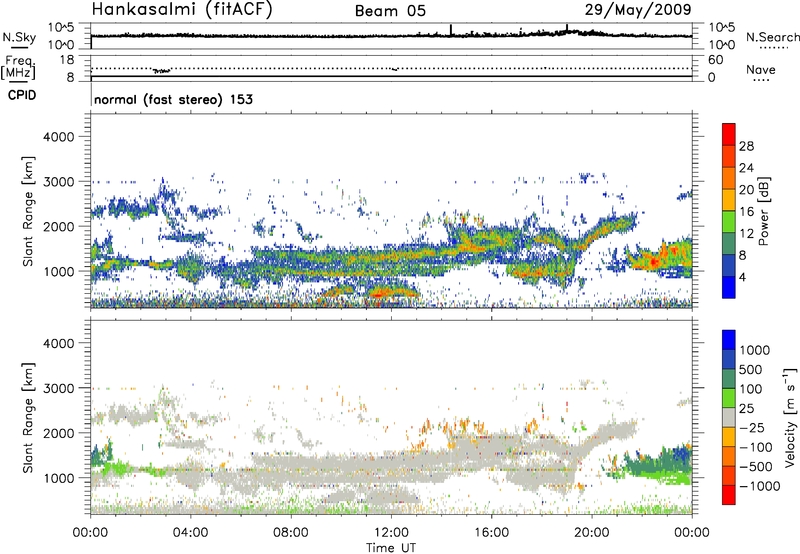Click the blue bottom of the power colorbar

(729, 287)
